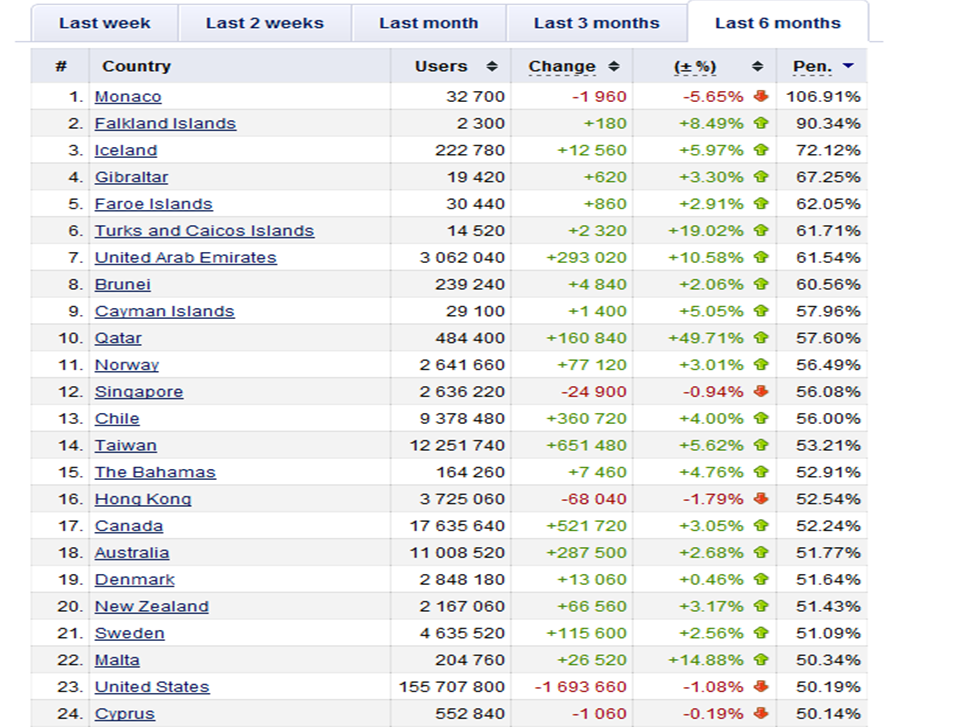953x727 pixels.
Task: Click green up arrow in Iceland row
Action: tap(760, 150)
